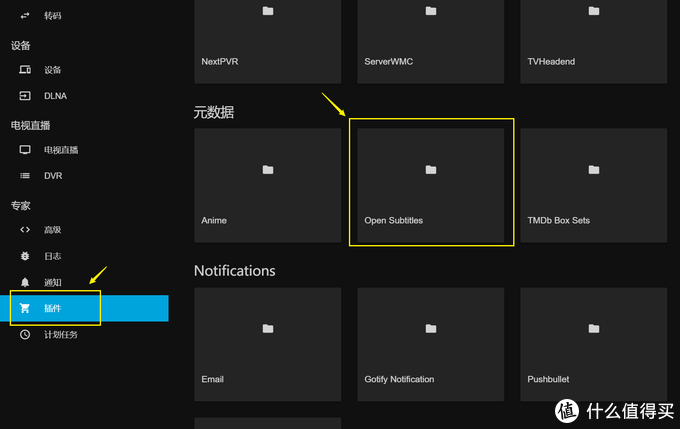The height and width of the screenshot is (429, 680).
Task: Select the DLNA input icon in sidebar
Action: [25, 96]
